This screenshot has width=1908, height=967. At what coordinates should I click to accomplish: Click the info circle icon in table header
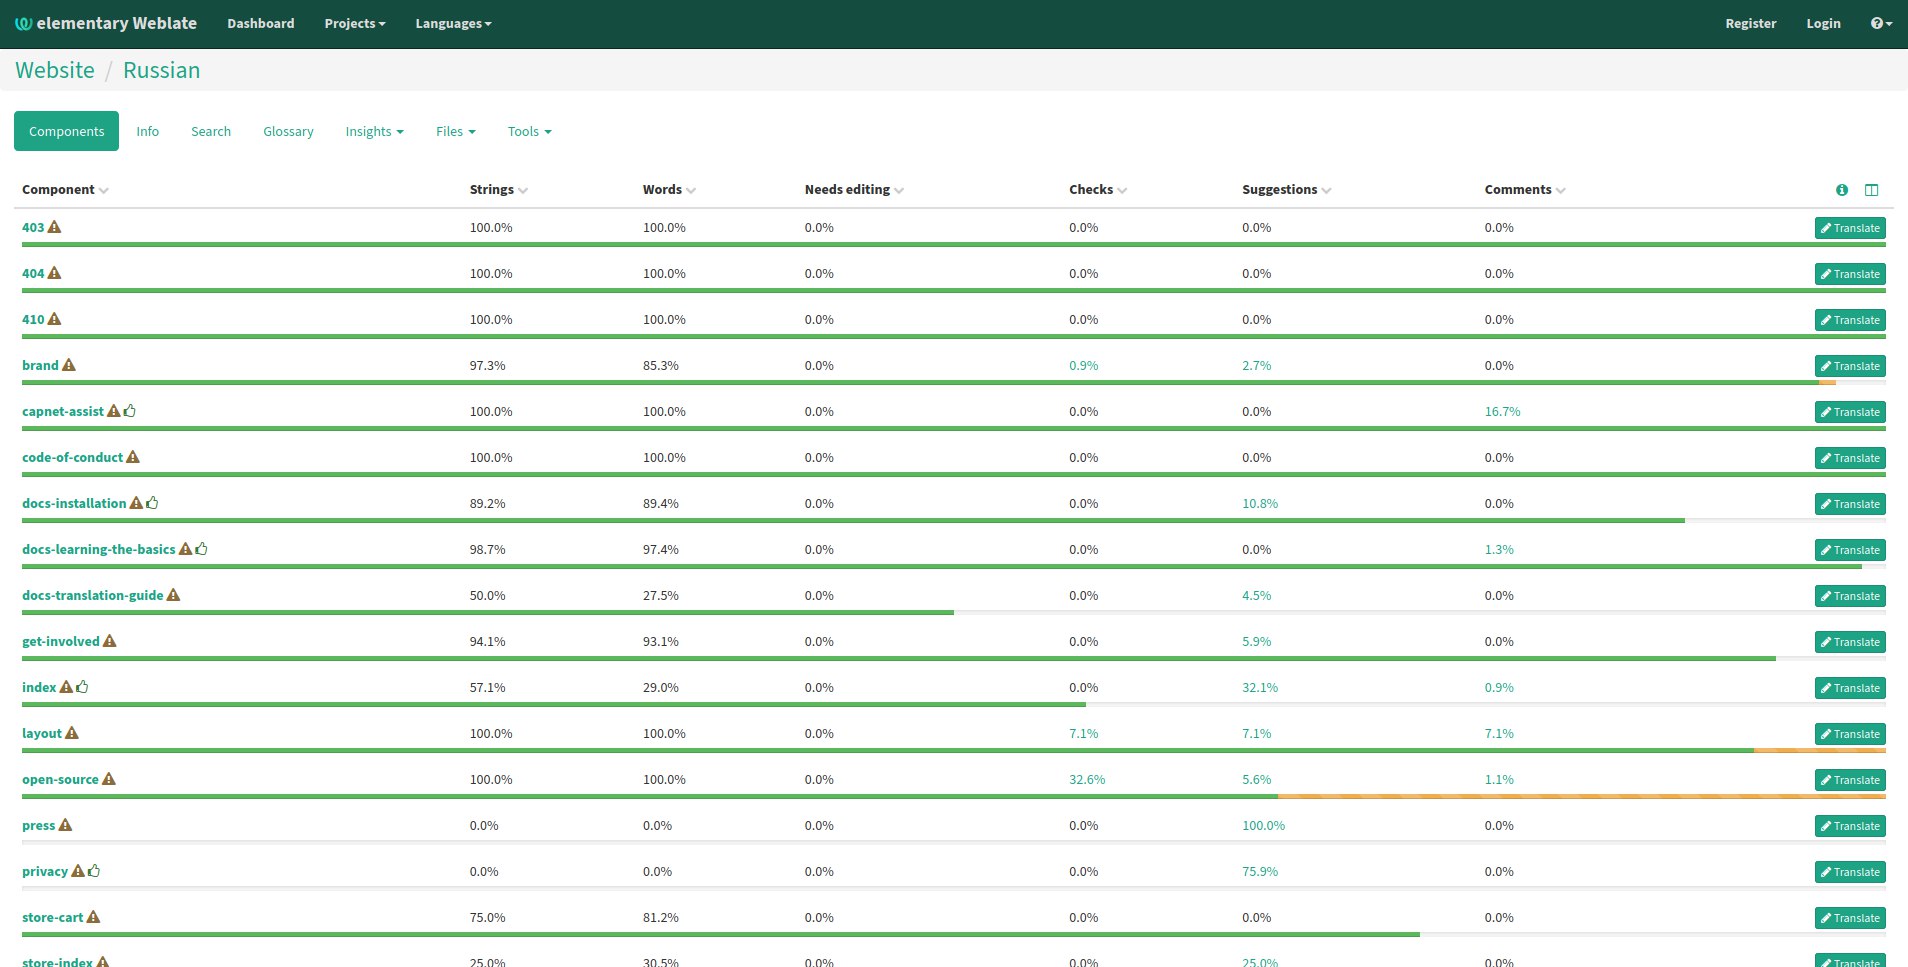(1842, 190)
